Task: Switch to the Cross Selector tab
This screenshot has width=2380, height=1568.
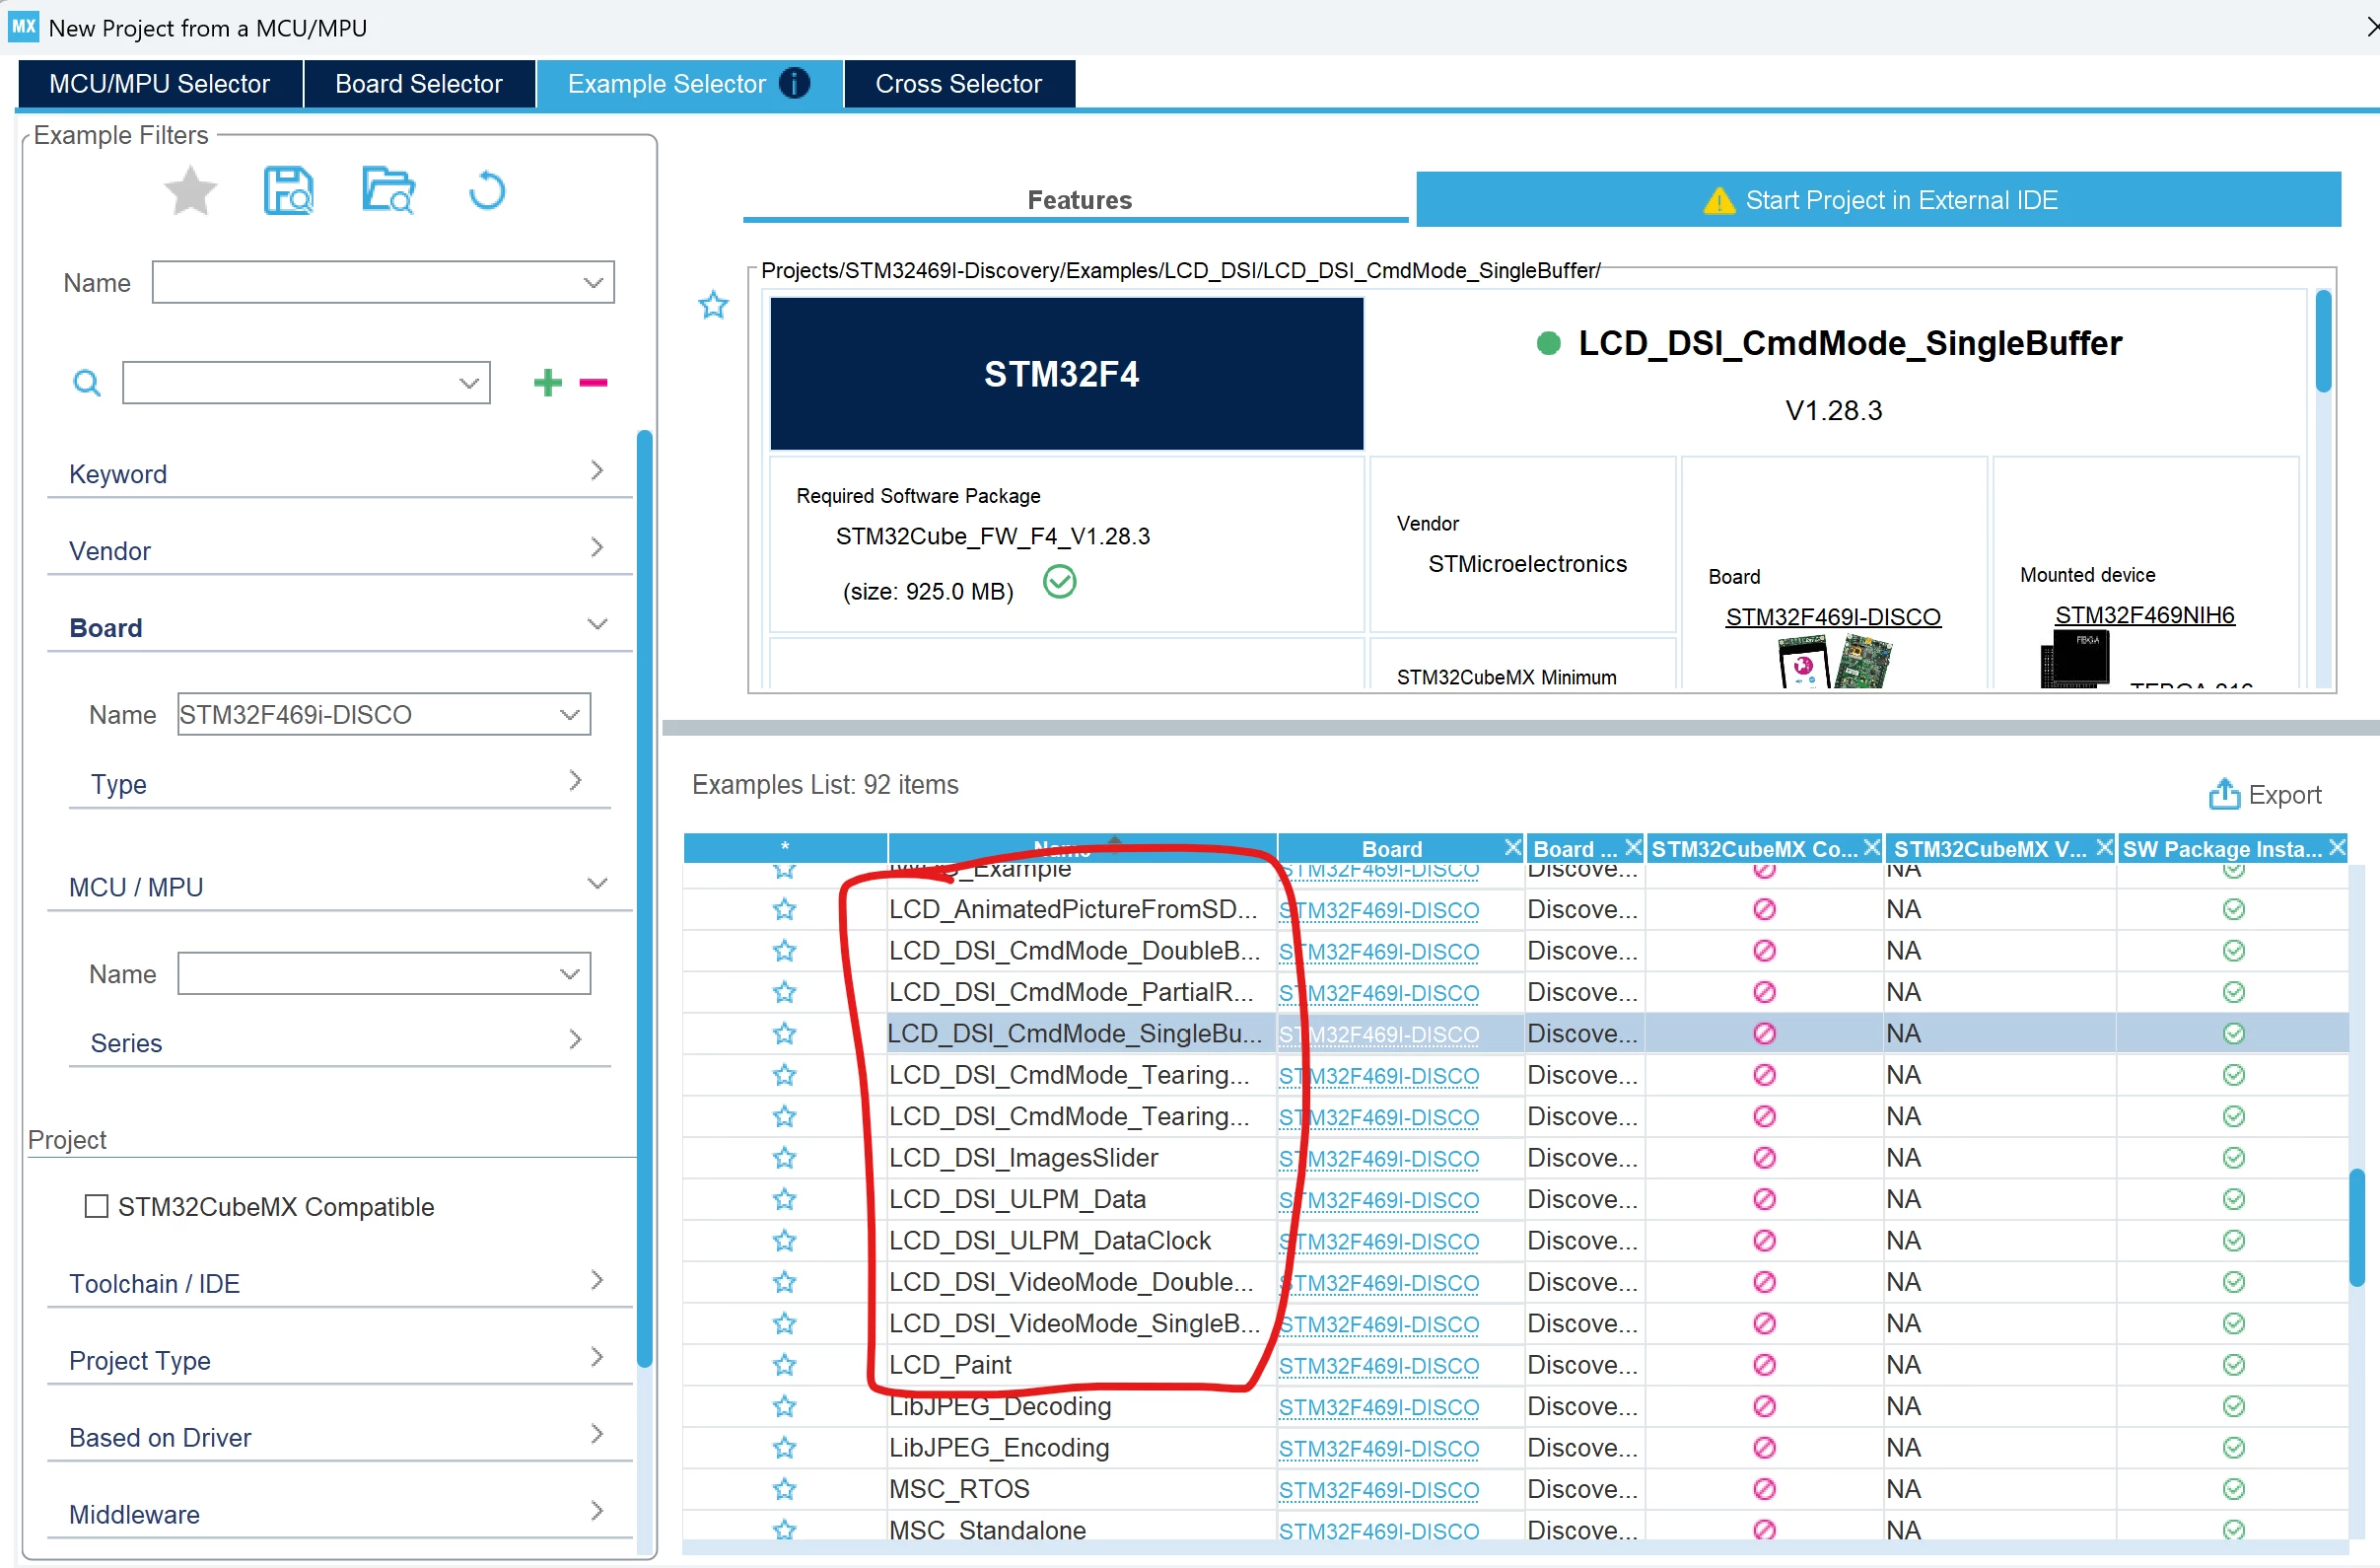Action: point(959,83)
